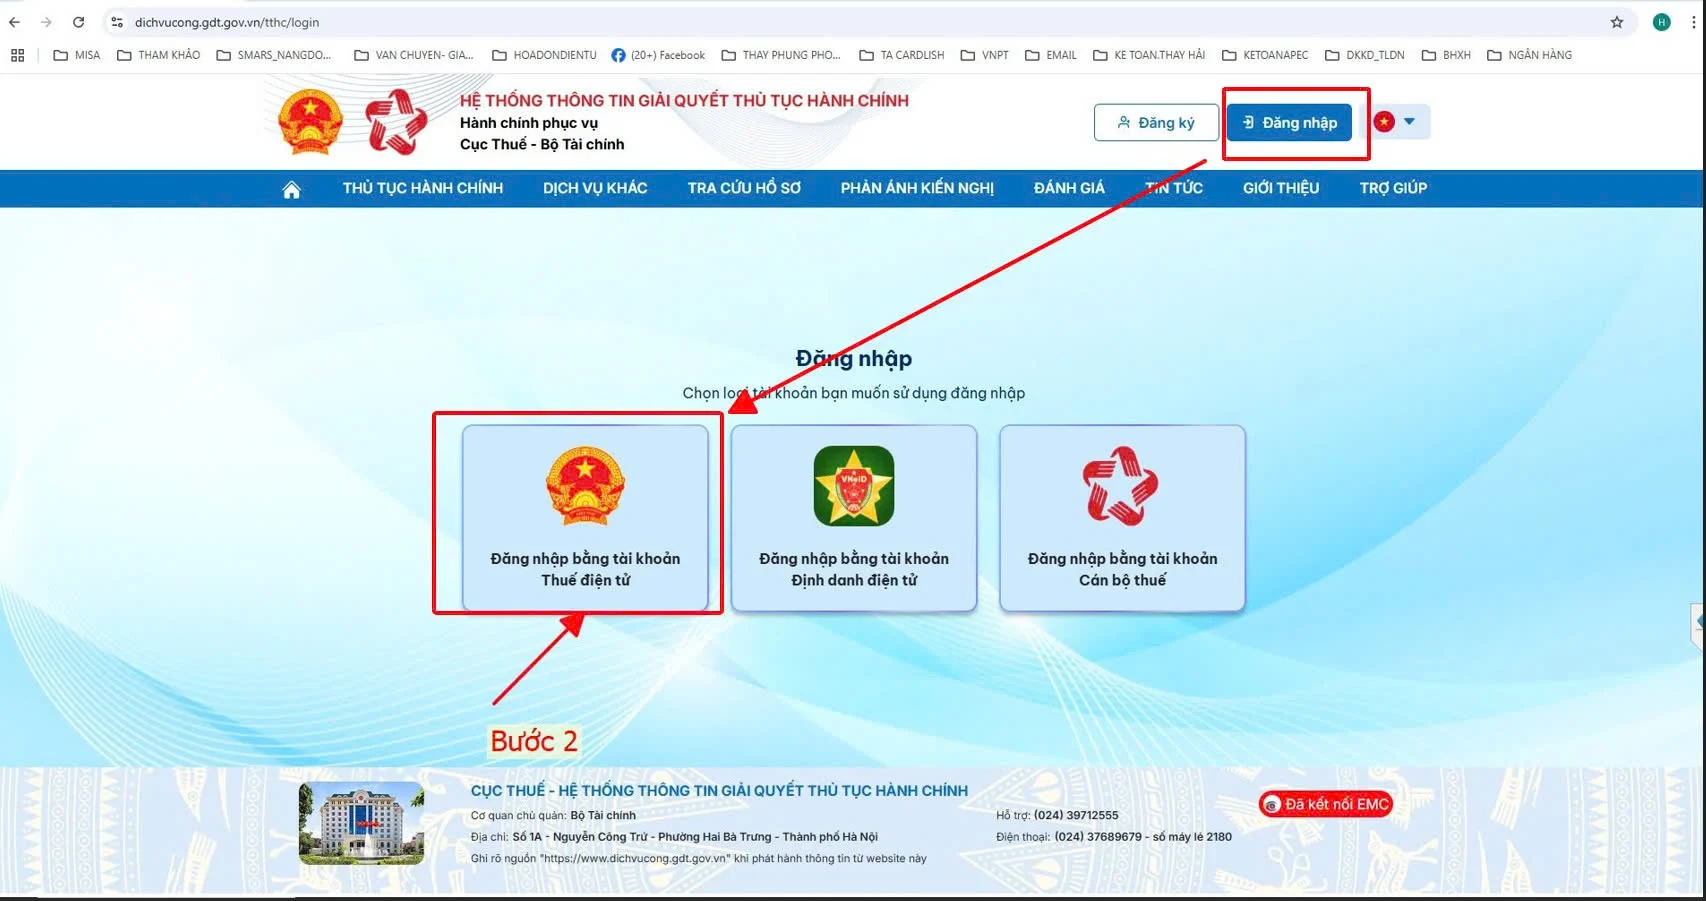Choose login with Cán bộ thuế account
The image size is (1706, 901).
[x=1122, y=517]
